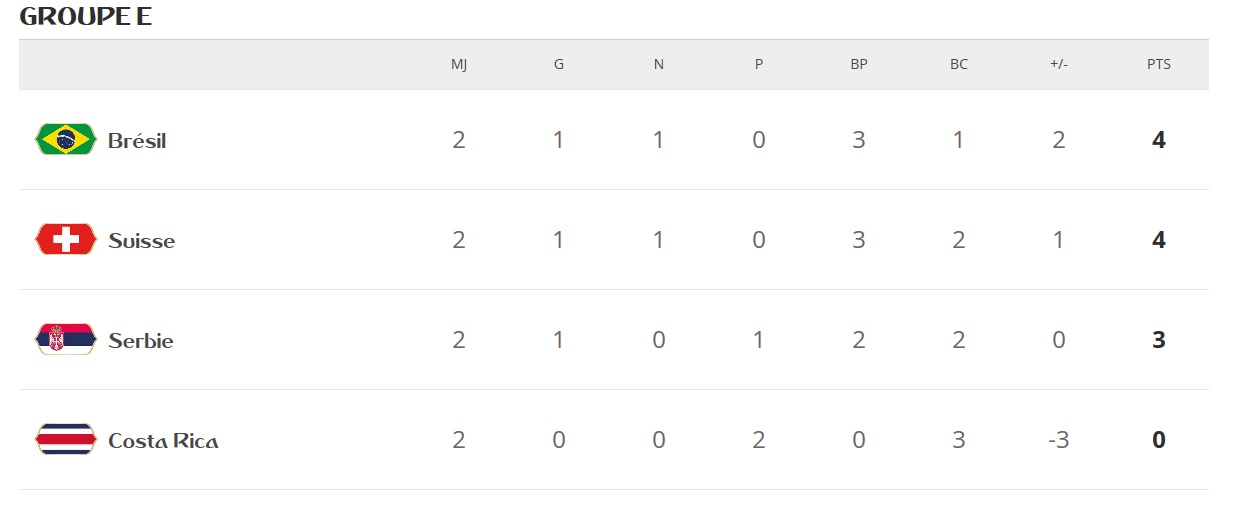Click the N draws column header
The image size is (1241, 509).
(x=658, y=65)
